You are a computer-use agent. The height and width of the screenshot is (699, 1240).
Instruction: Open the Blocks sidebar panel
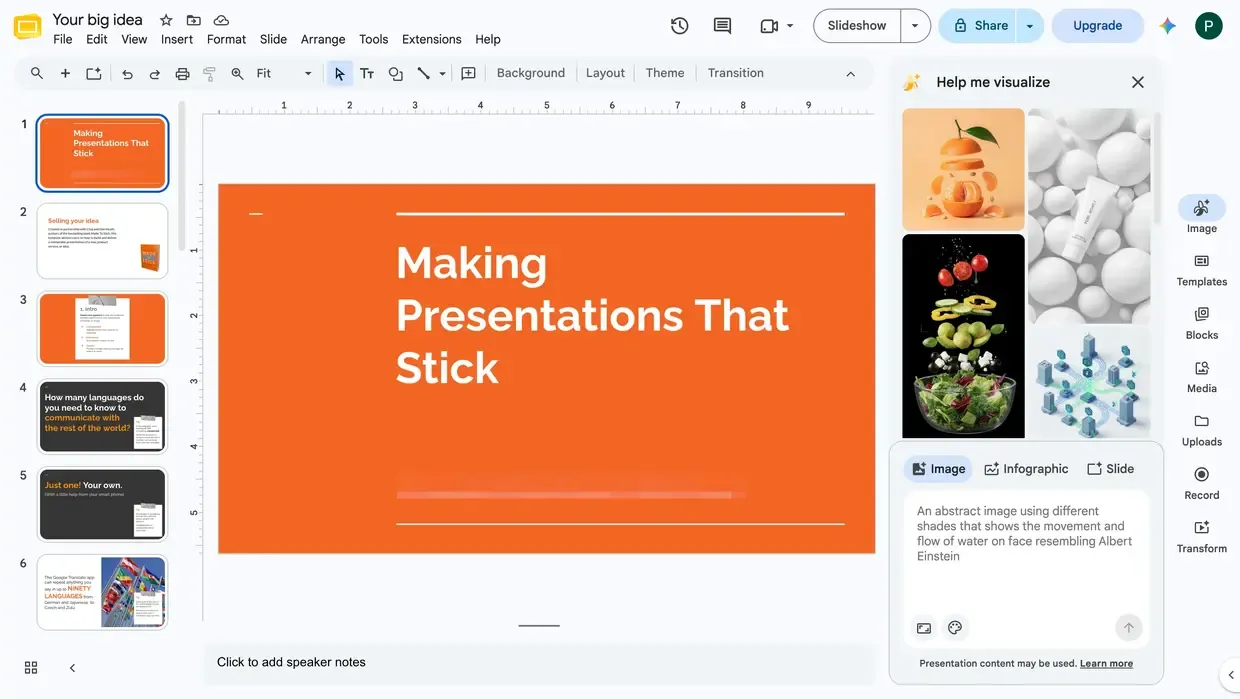pos(1202,322)
